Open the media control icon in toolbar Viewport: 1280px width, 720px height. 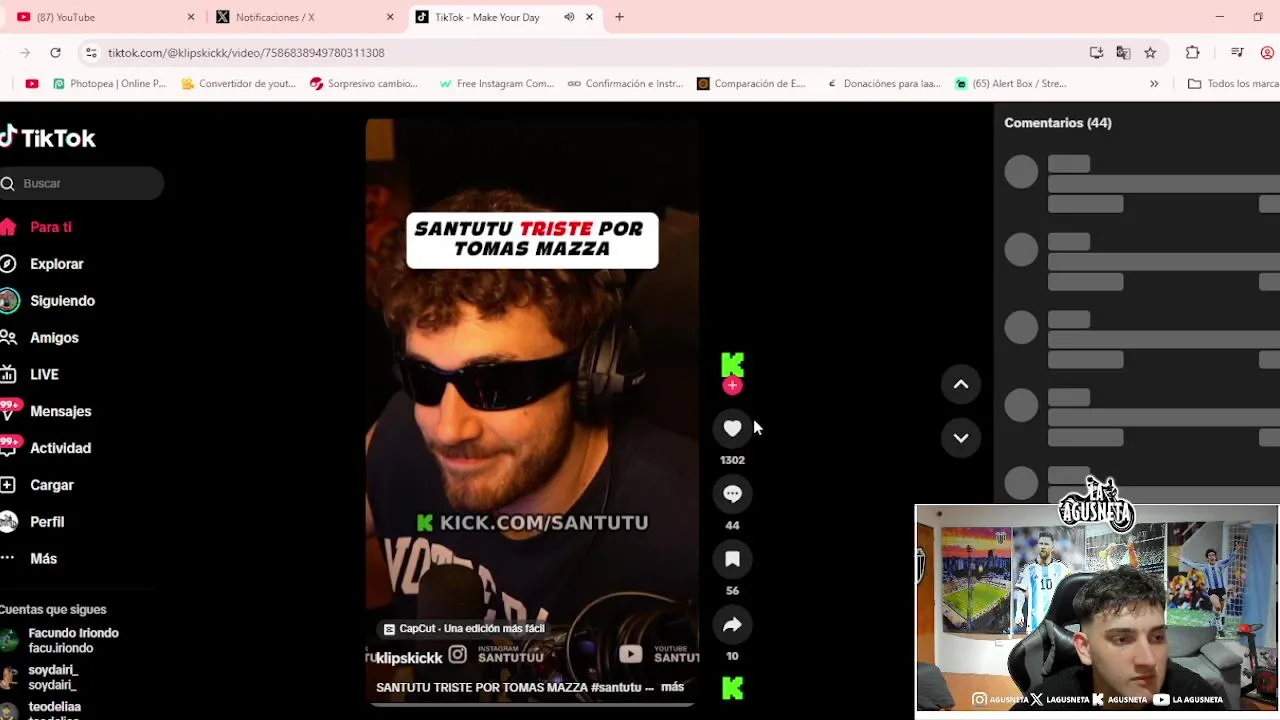coord(1237,52)
